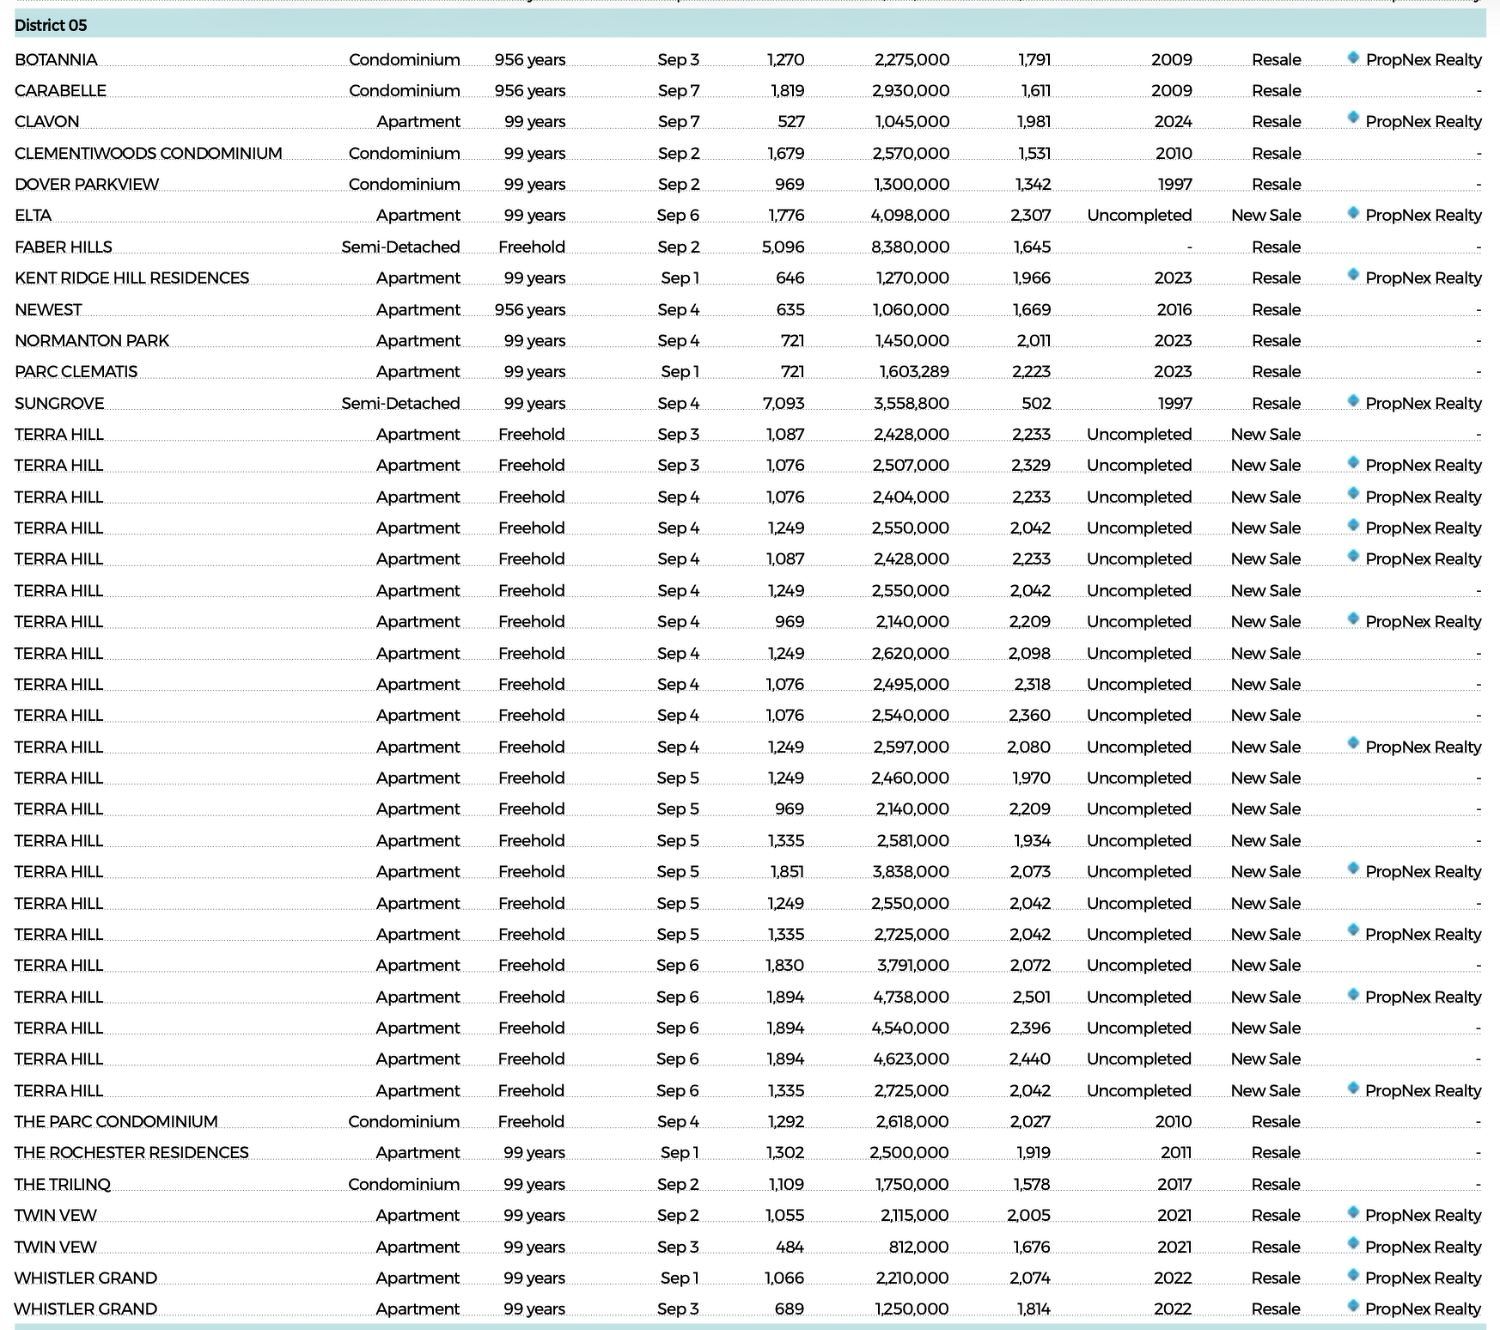Click the PropNex diamond icon in BOTANNIA row
Viewport: 1500px width, 1330px height.
(x=1353, y=58)
